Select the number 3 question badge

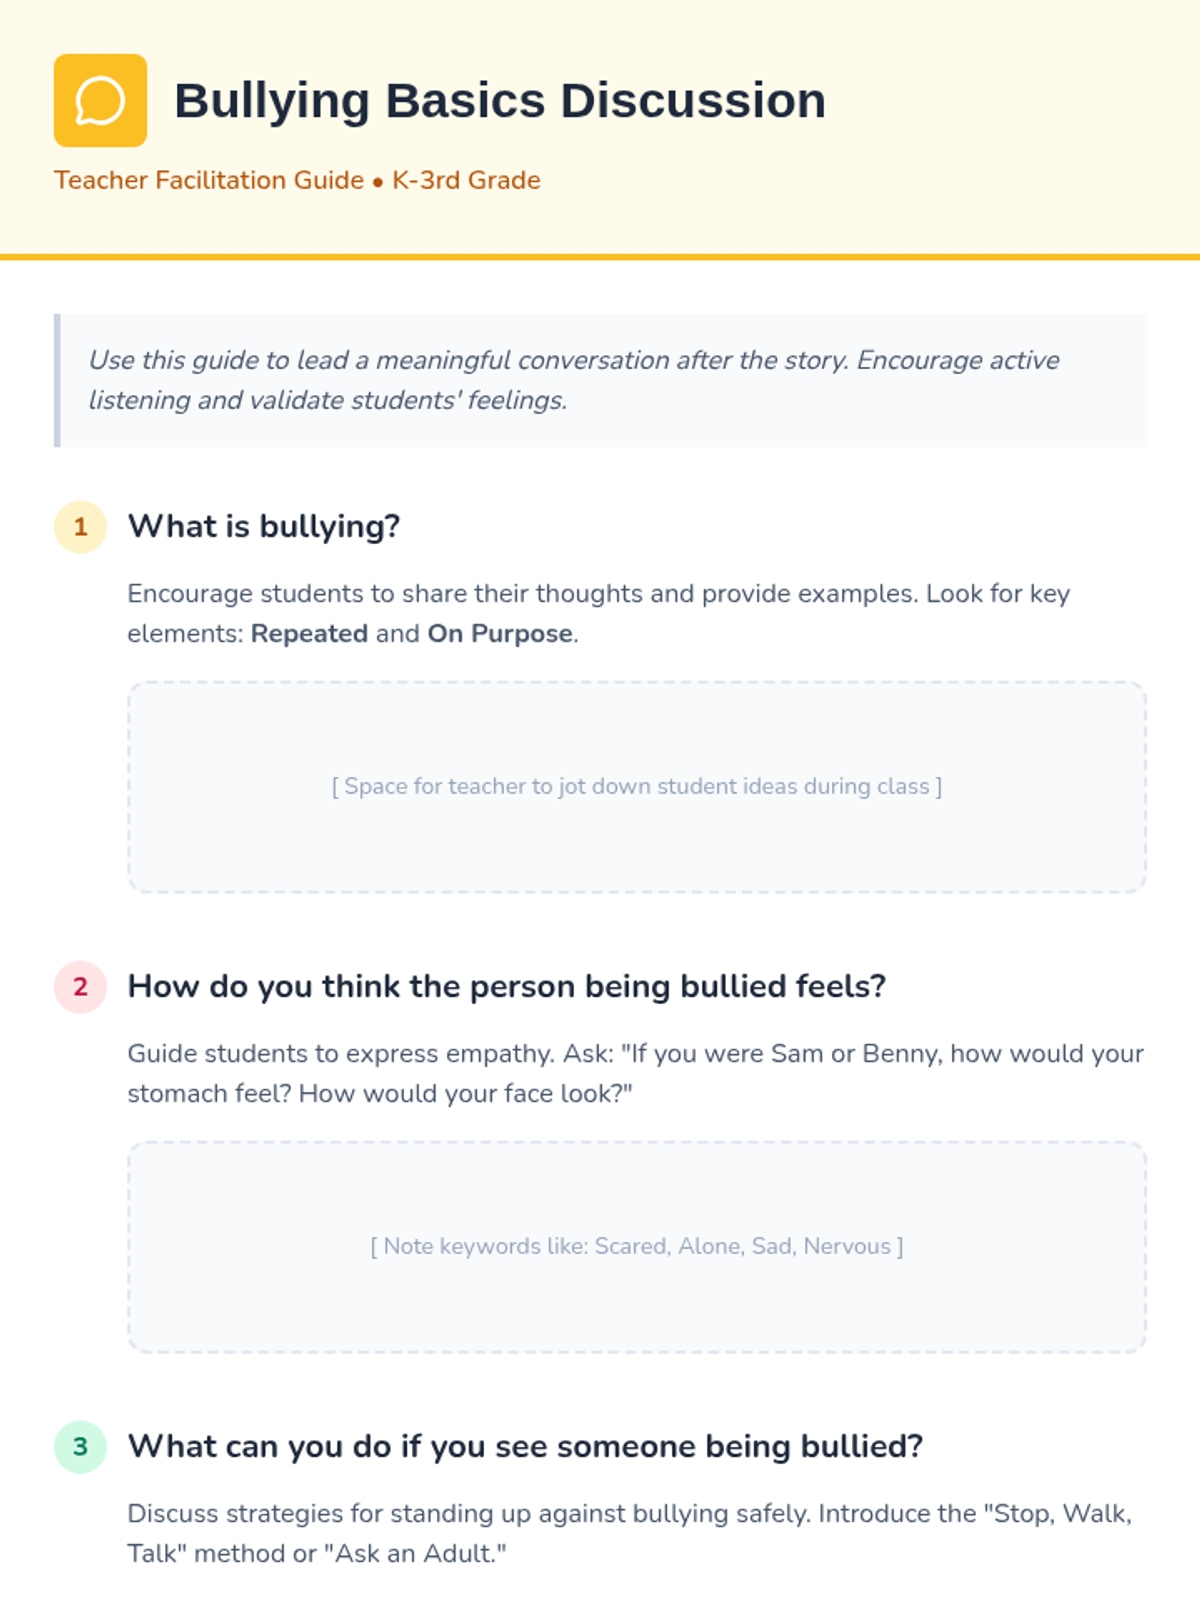coord(80,1447)
